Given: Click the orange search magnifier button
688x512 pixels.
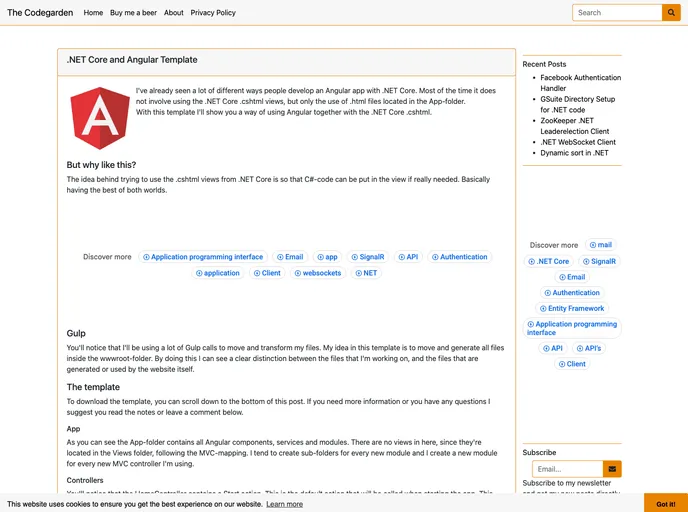Looking at the screenshot, I should (x=671, y=13).
